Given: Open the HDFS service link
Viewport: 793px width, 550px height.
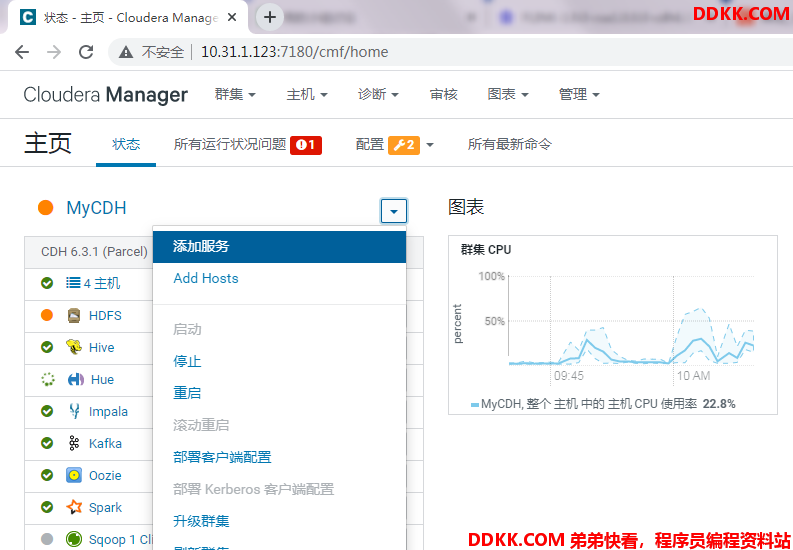Looking at the screenshot, I should 105,315.
